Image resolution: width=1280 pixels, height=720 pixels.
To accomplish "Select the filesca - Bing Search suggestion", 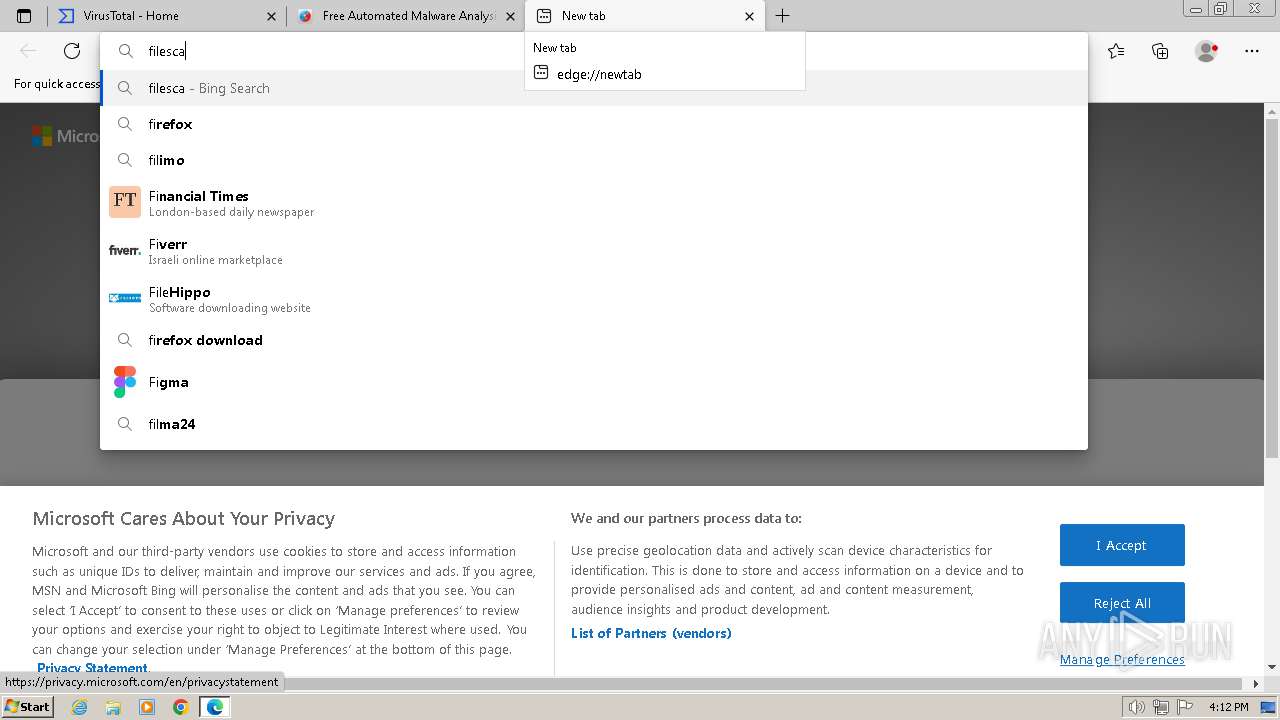I will coord(594,88).
